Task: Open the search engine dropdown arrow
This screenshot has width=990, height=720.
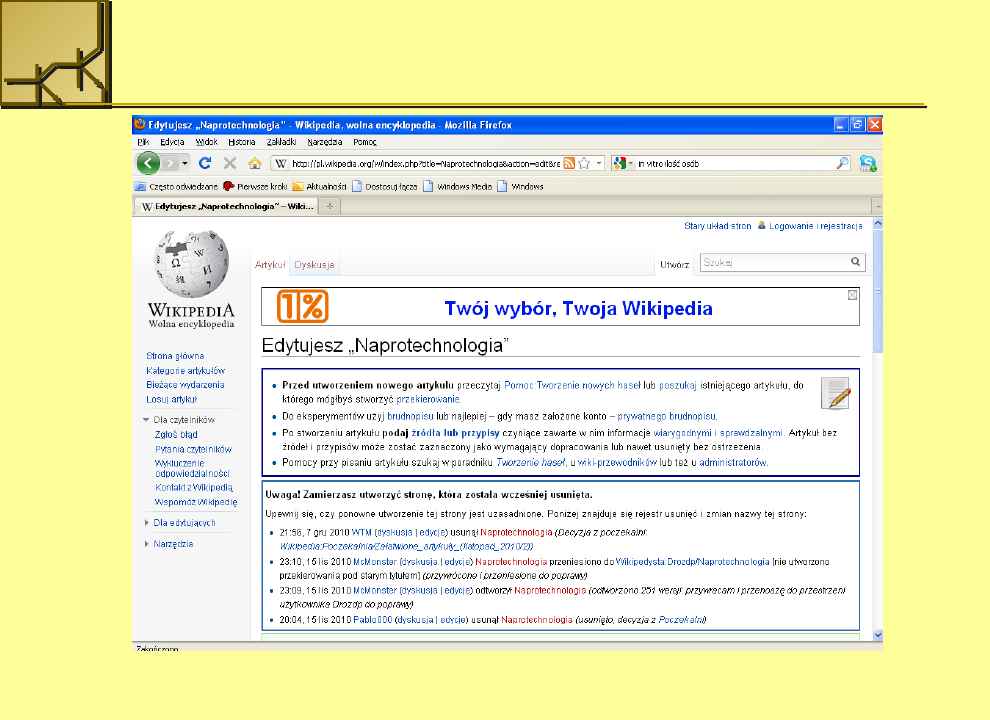Action: click(x=631, y=163)
